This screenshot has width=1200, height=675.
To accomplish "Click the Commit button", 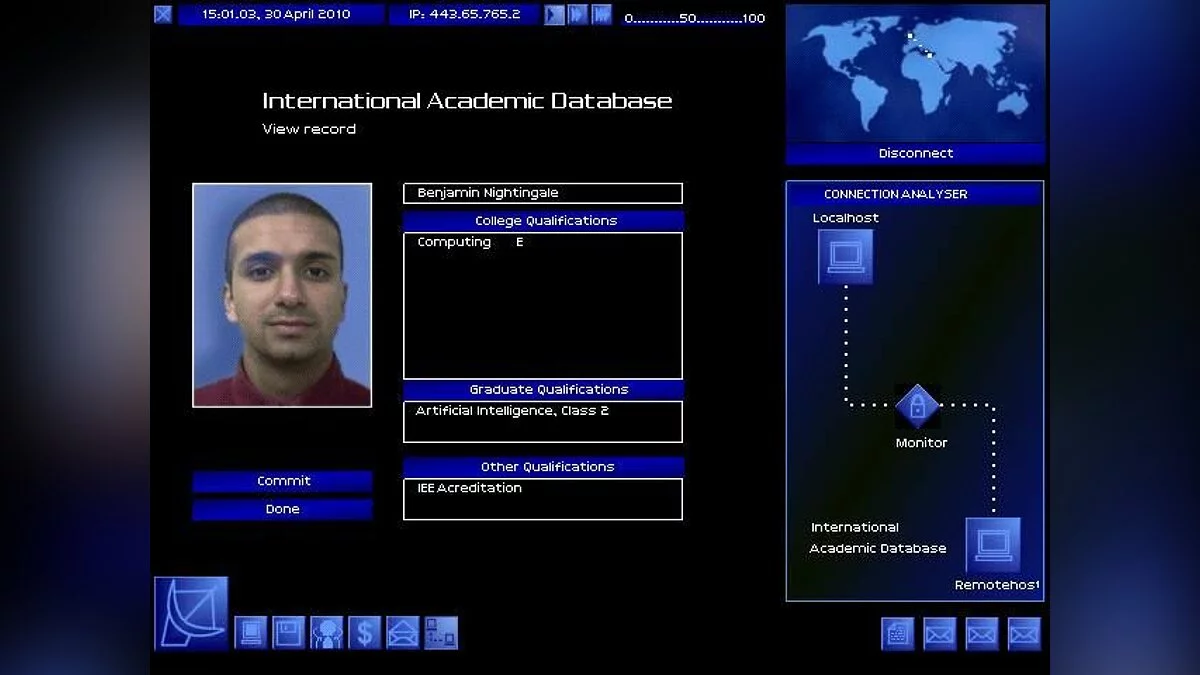I will click(x=282, y=481).
